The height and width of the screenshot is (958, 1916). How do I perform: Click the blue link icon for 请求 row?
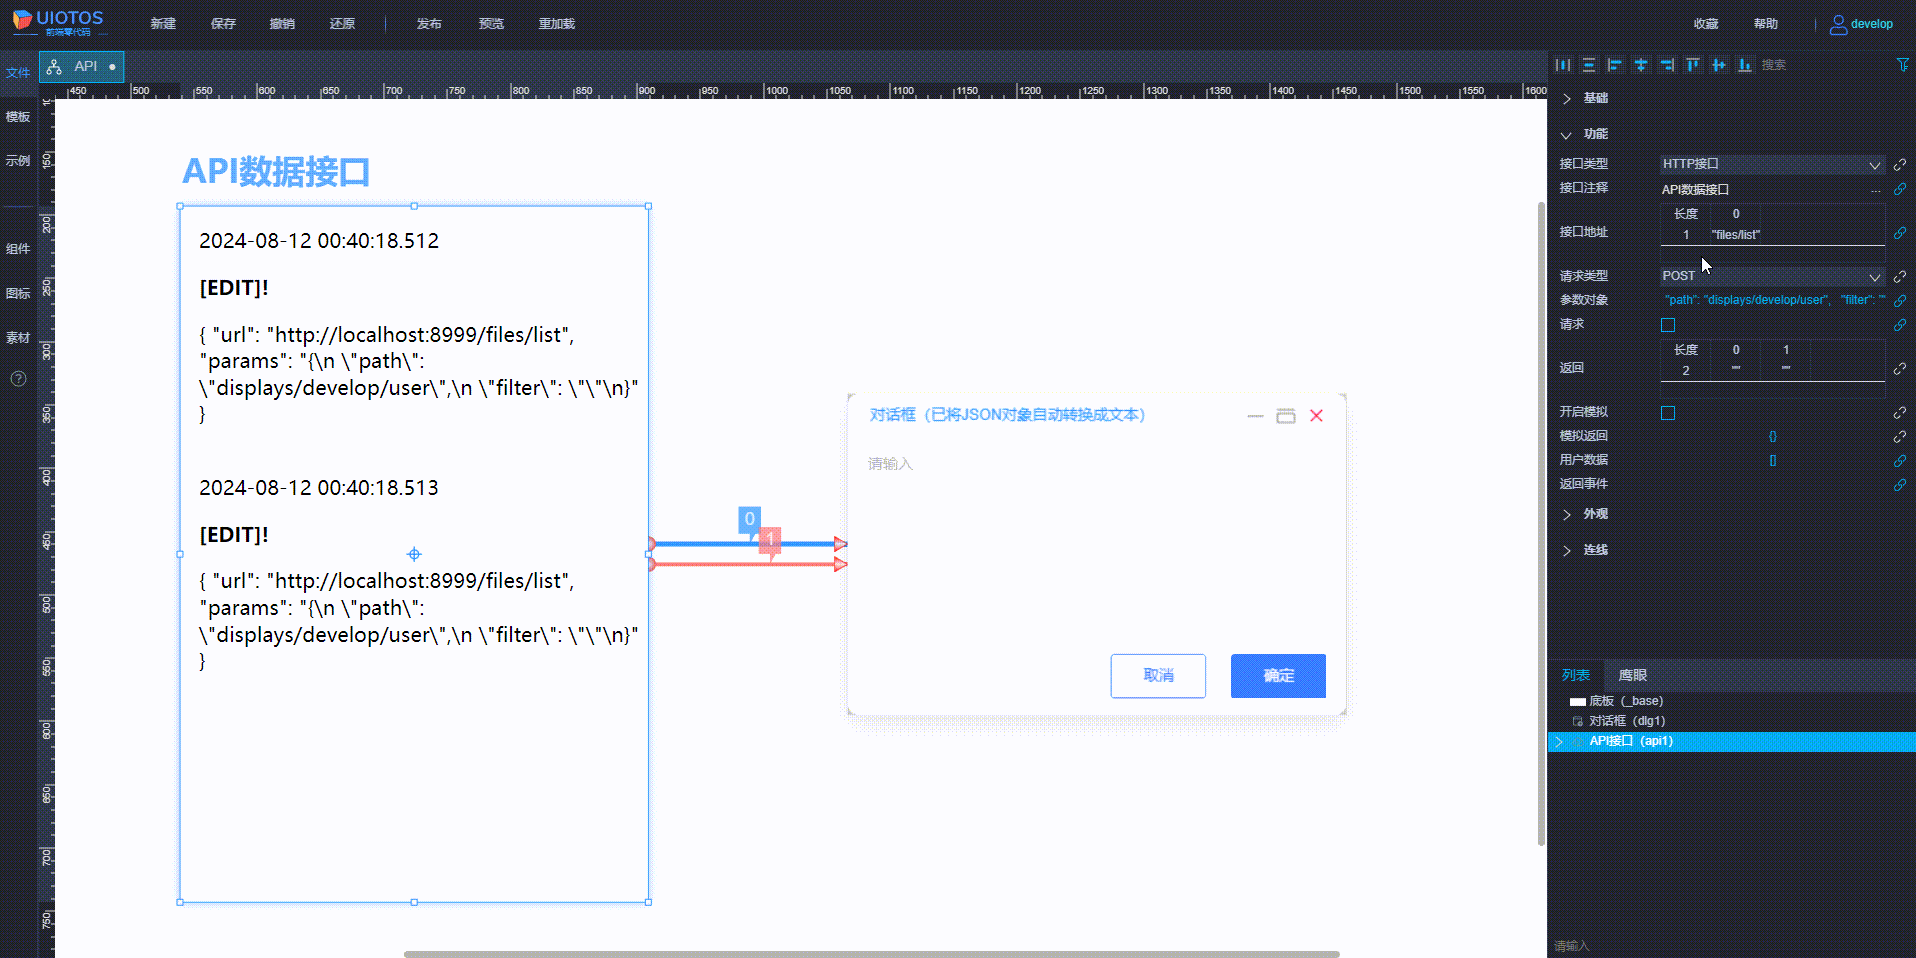(x=1899, y=325)
